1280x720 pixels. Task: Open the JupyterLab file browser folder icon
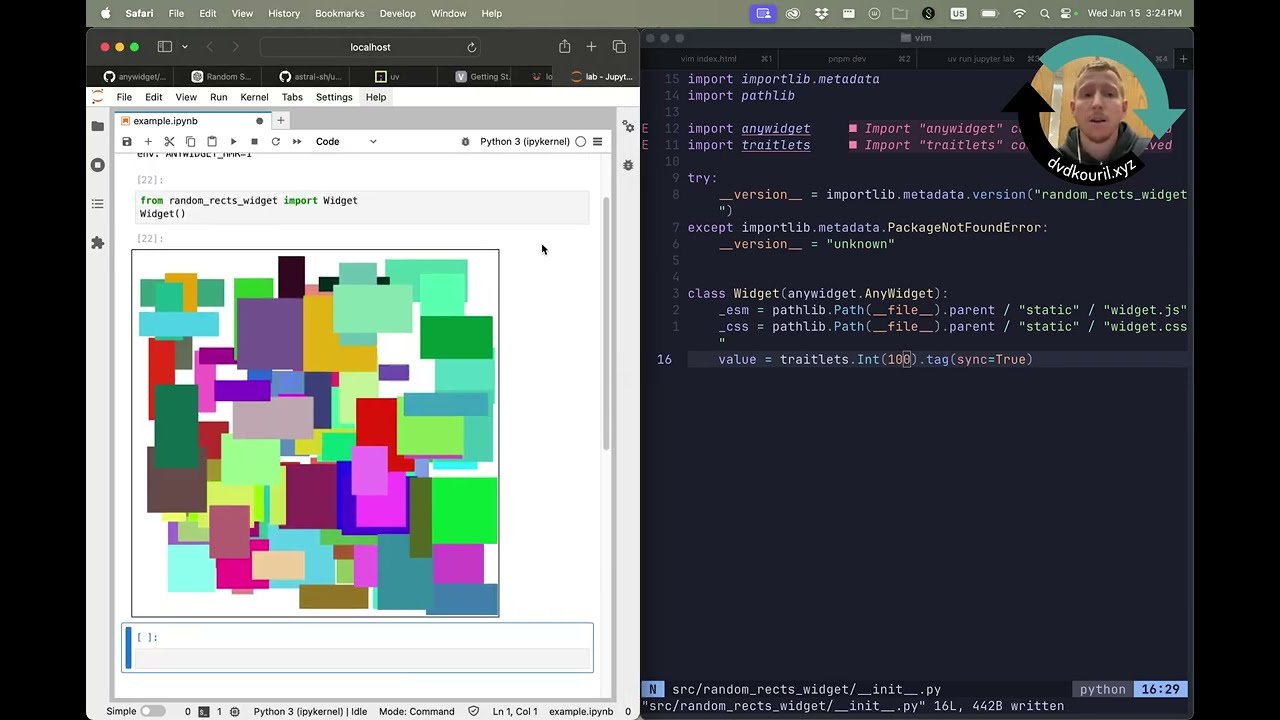click(97, 126)
